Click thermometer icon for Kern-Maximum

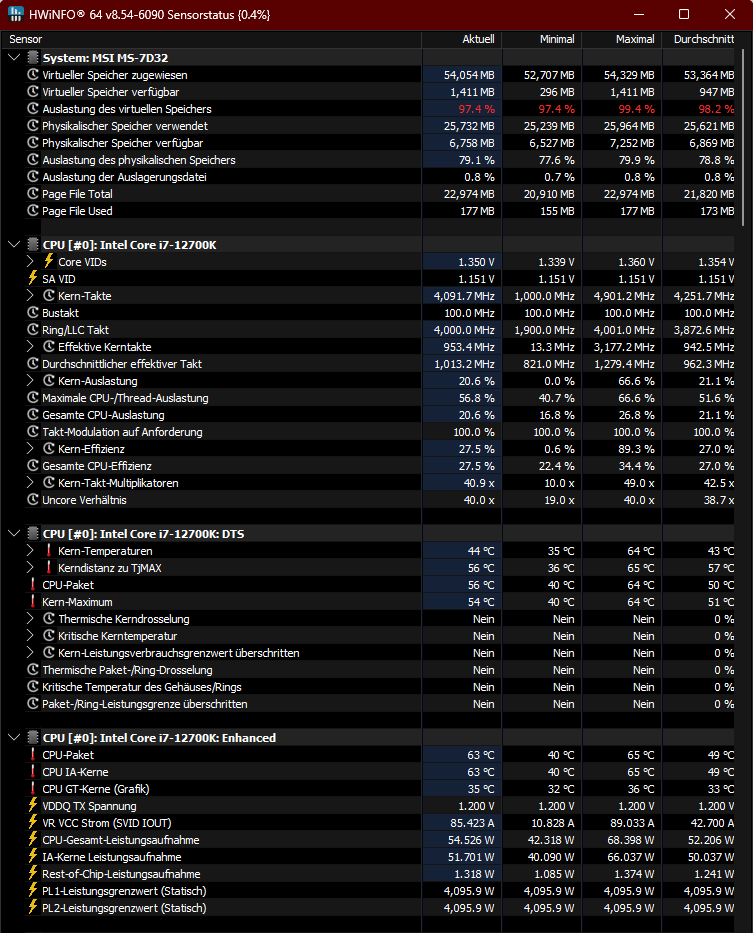[33, 602]
